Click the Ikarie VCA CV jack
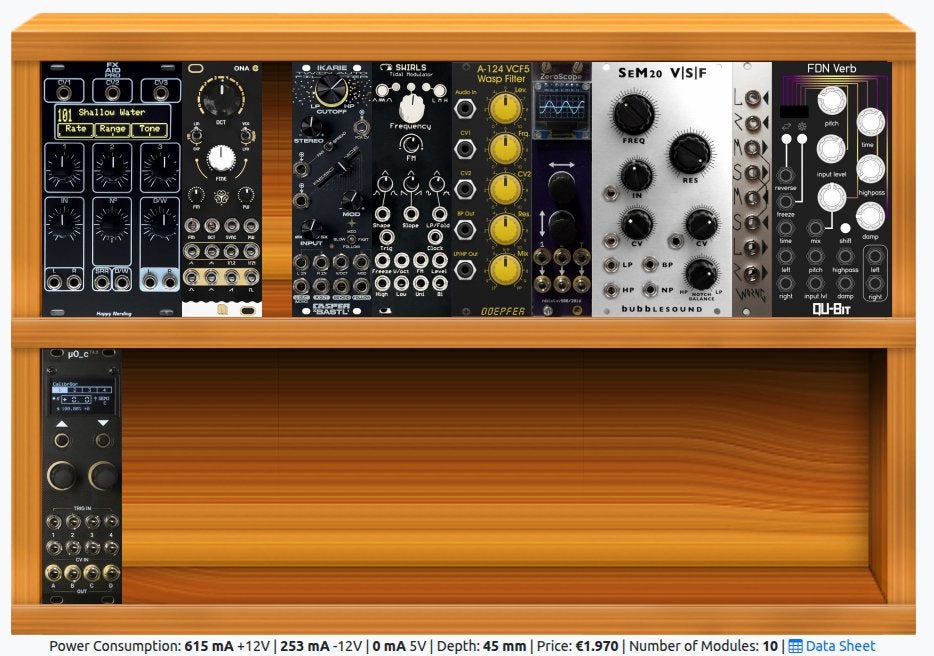The height and width of the screenshot is (656, 934). click(361, 127)
